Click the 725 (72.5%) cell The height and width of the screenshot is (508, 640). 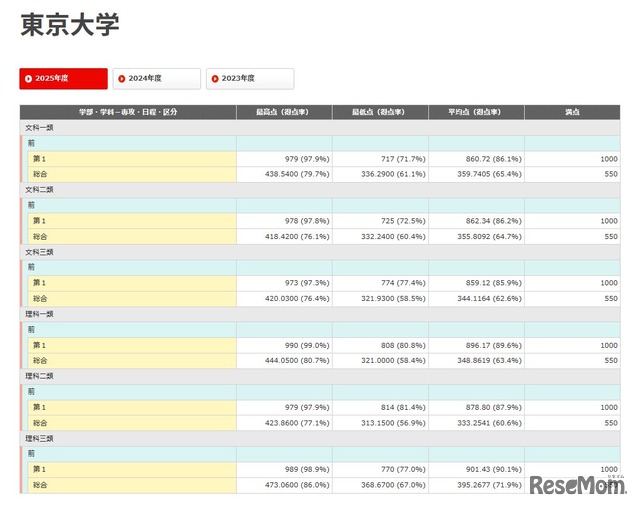(x=380, y=221)
